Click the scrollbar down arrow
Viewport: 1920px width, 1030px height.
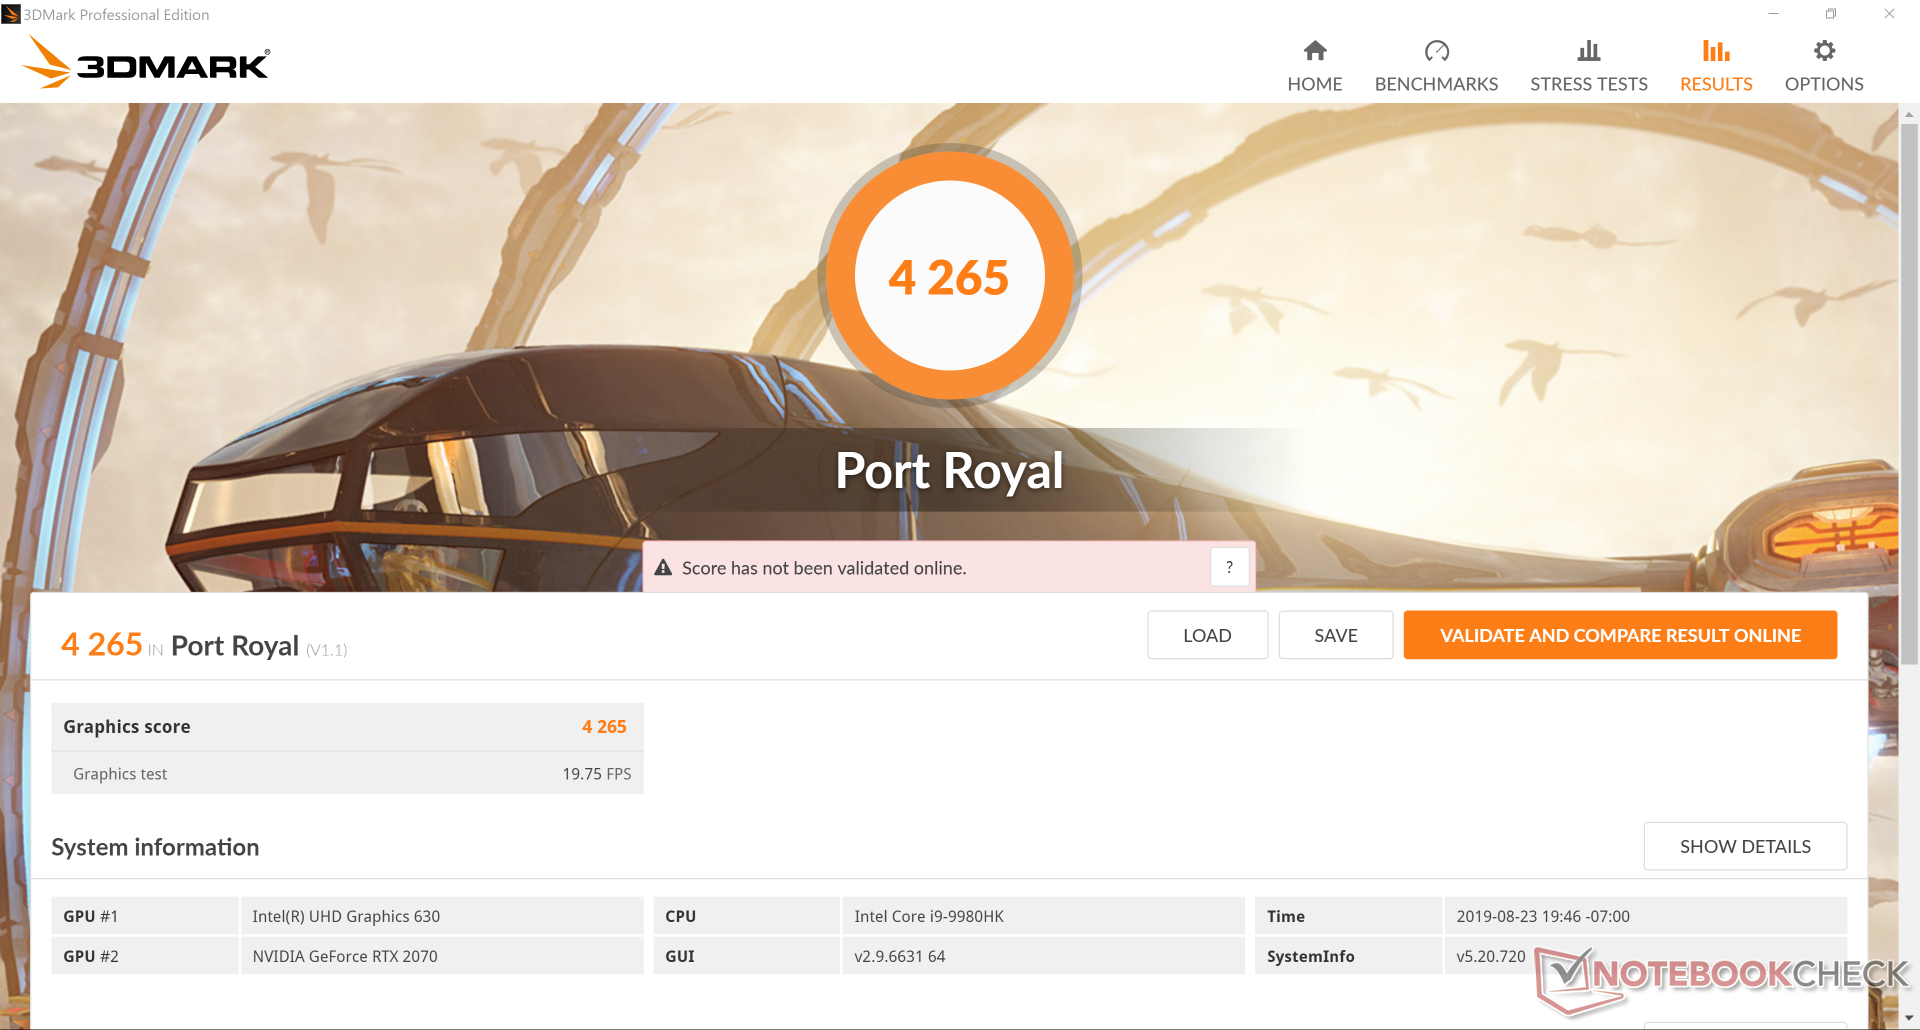point(1909,1018)
